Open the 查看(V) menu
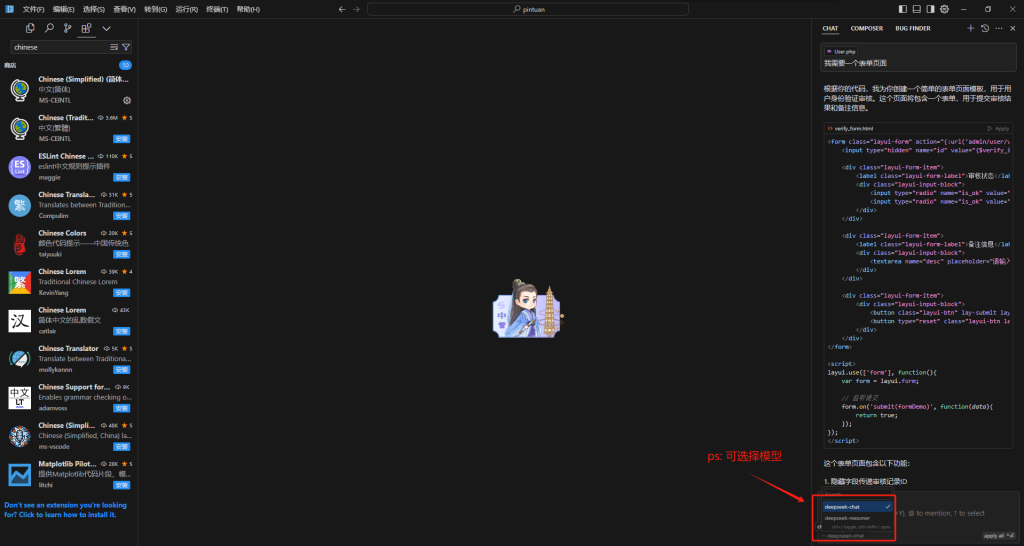1024x546 pixels. 124,9
